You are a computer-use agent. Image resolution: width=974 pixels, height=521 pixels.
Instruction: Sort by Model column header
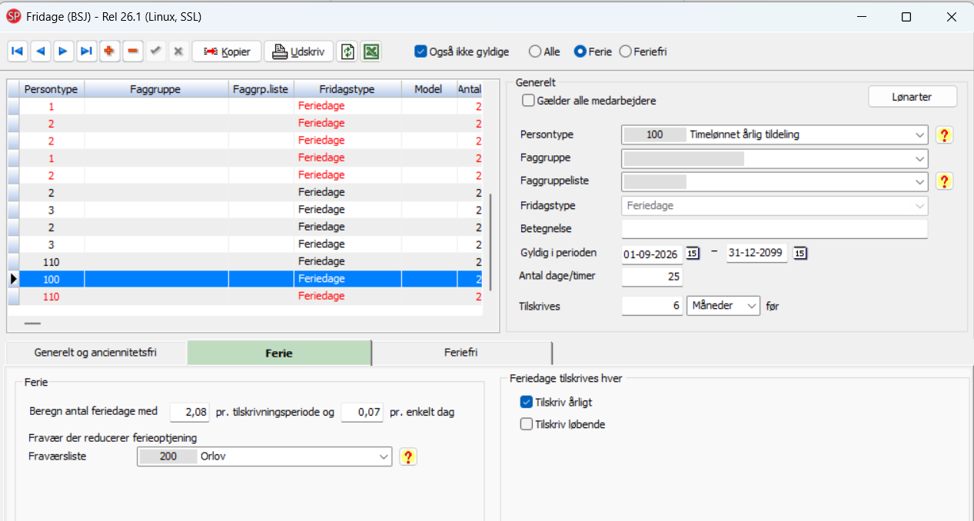click(x=428, y=89)
